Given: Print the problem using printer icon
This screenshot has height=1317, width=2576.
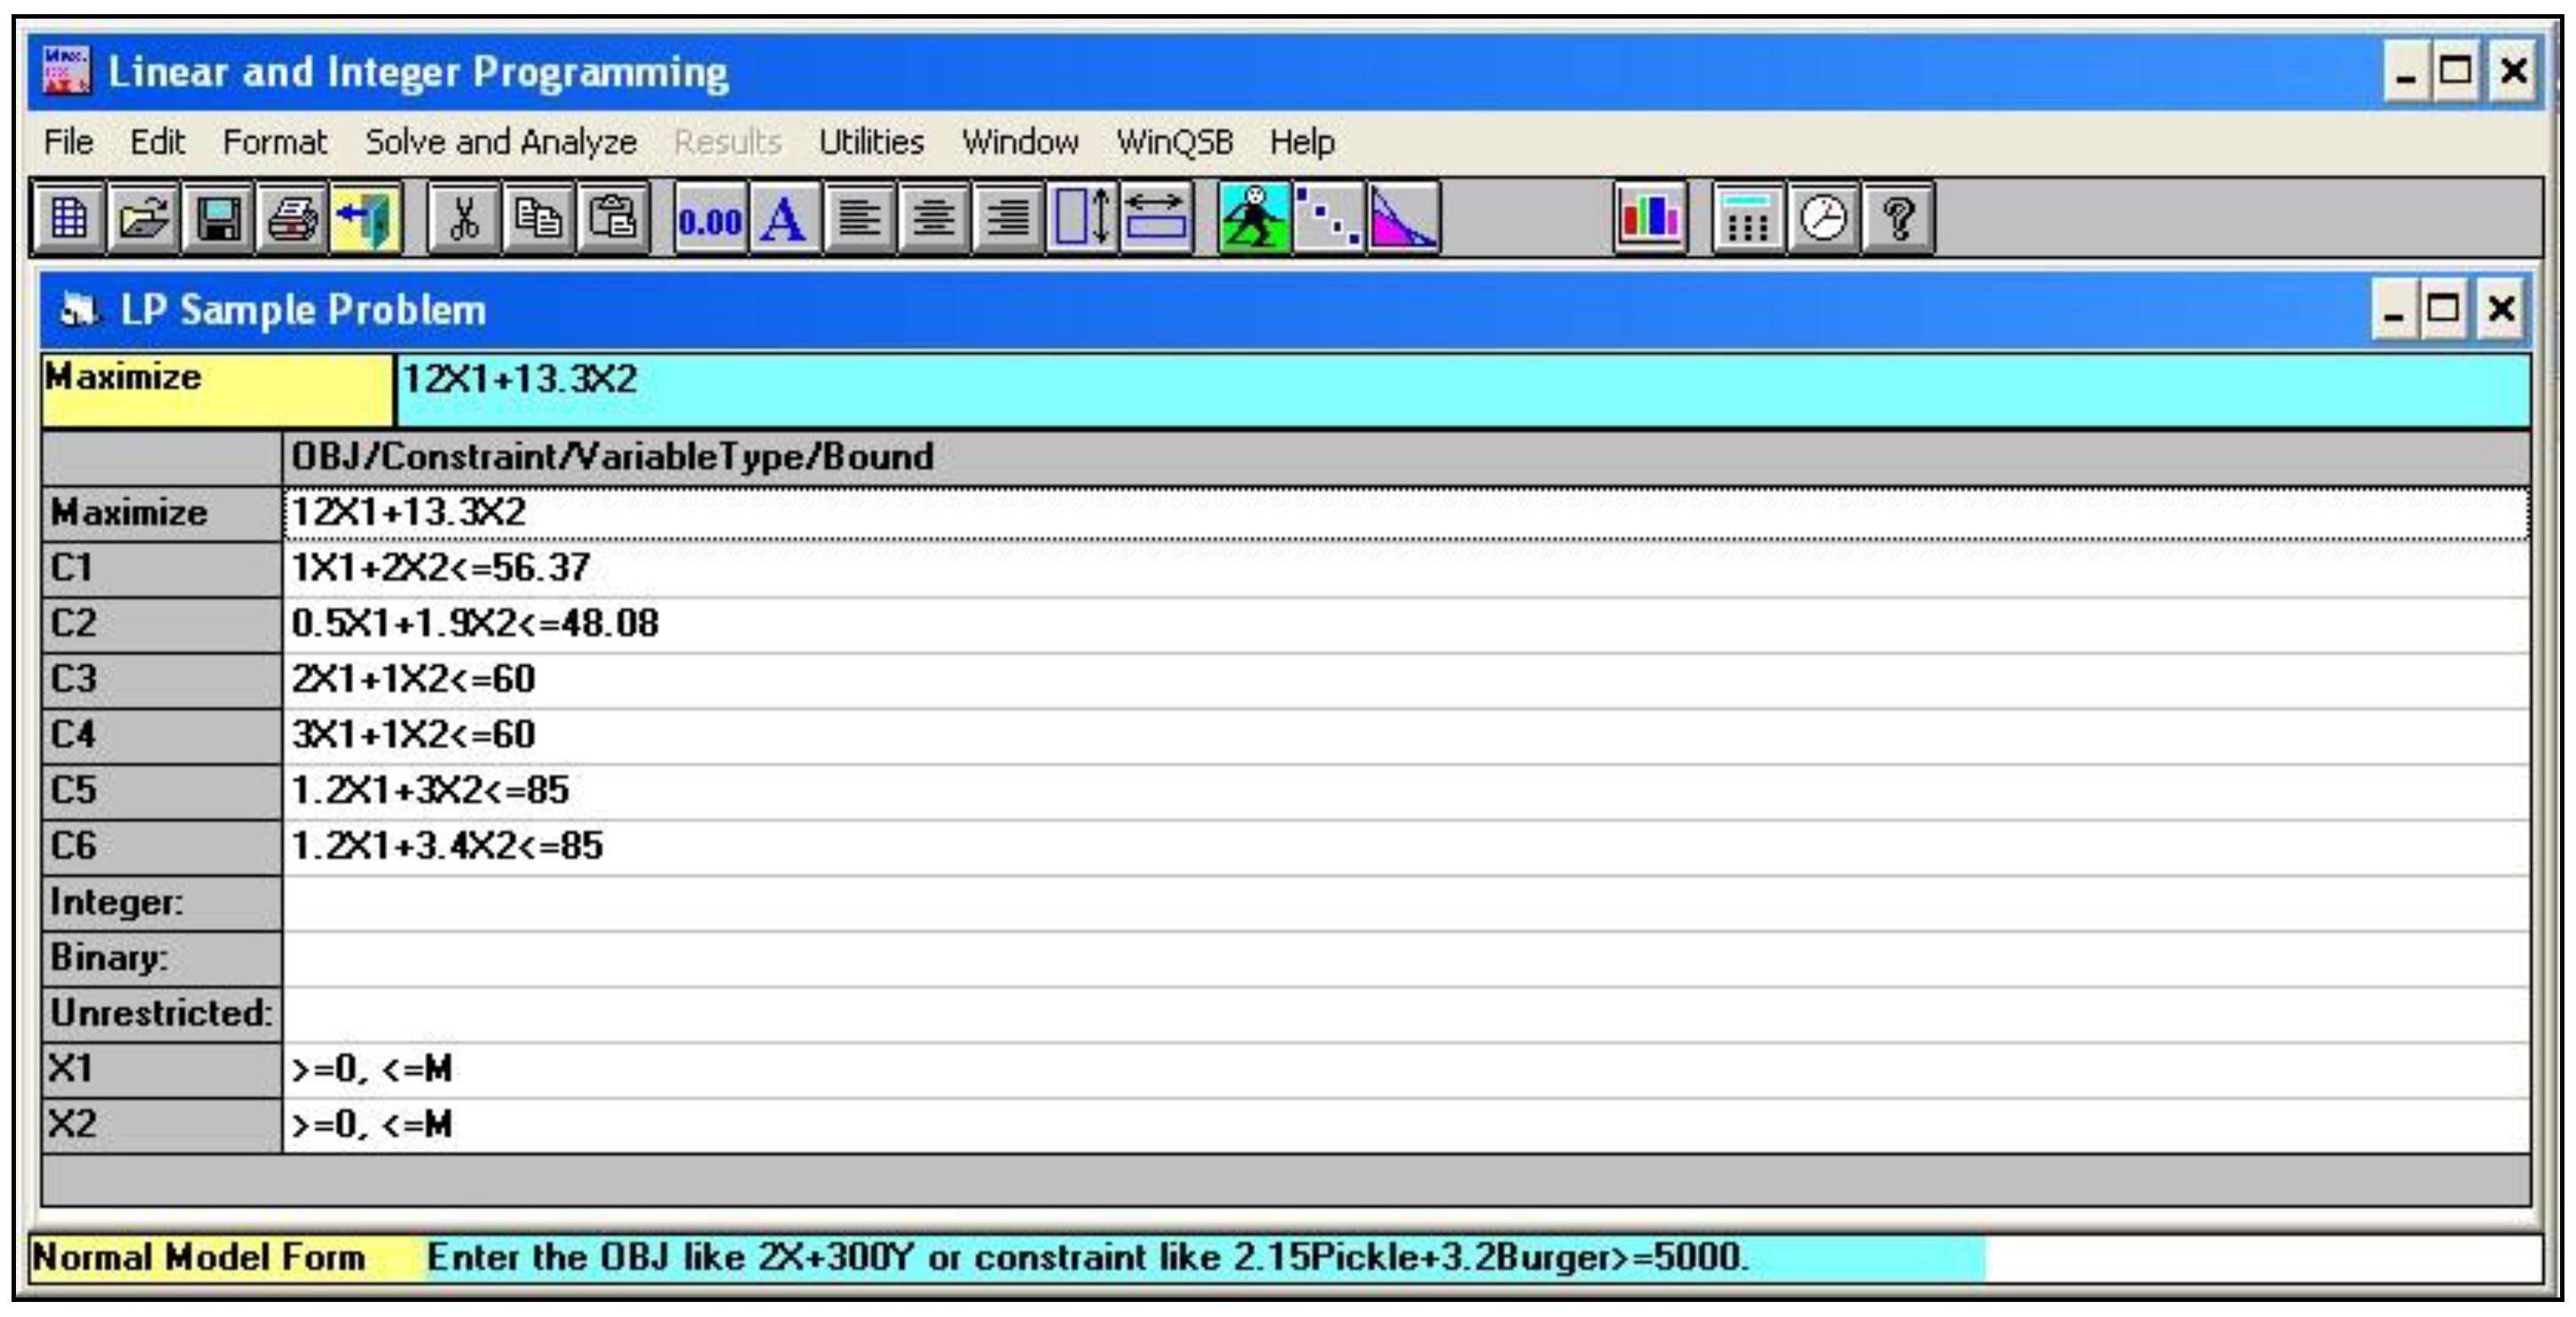Looking at the screenshot, I should pyautogui.click(x=292, y=218).
